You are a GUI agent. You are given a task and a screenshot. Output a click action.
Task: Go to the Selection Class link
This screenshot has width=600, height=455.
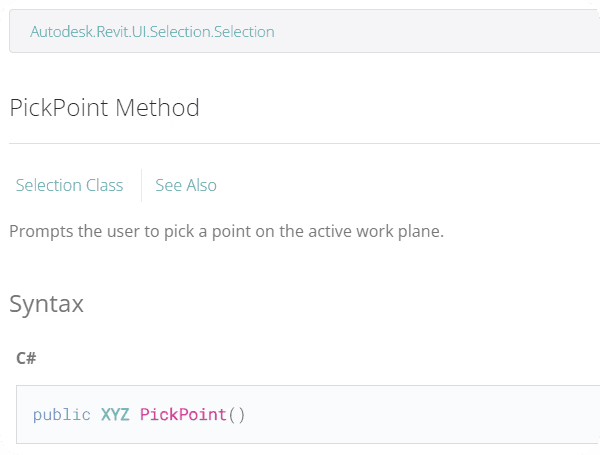coord(69,185)
